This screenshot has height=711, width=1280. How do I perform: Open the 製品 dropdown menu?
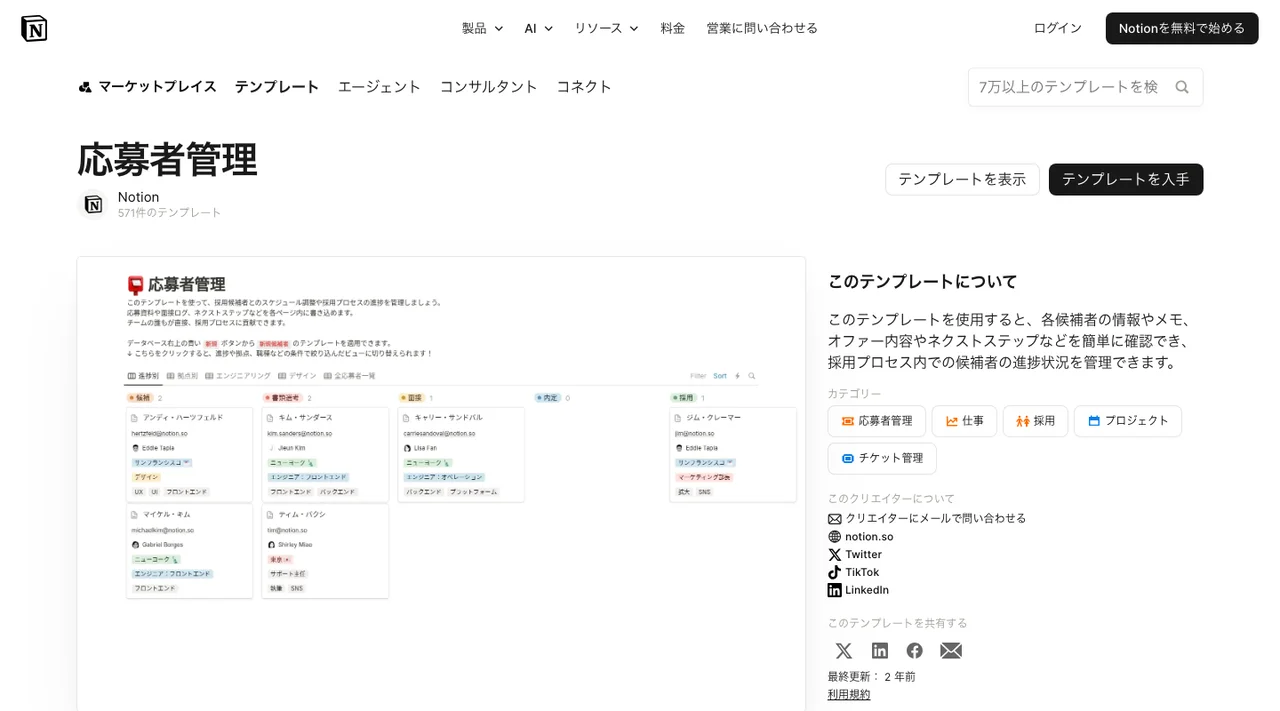coord(482,28)
